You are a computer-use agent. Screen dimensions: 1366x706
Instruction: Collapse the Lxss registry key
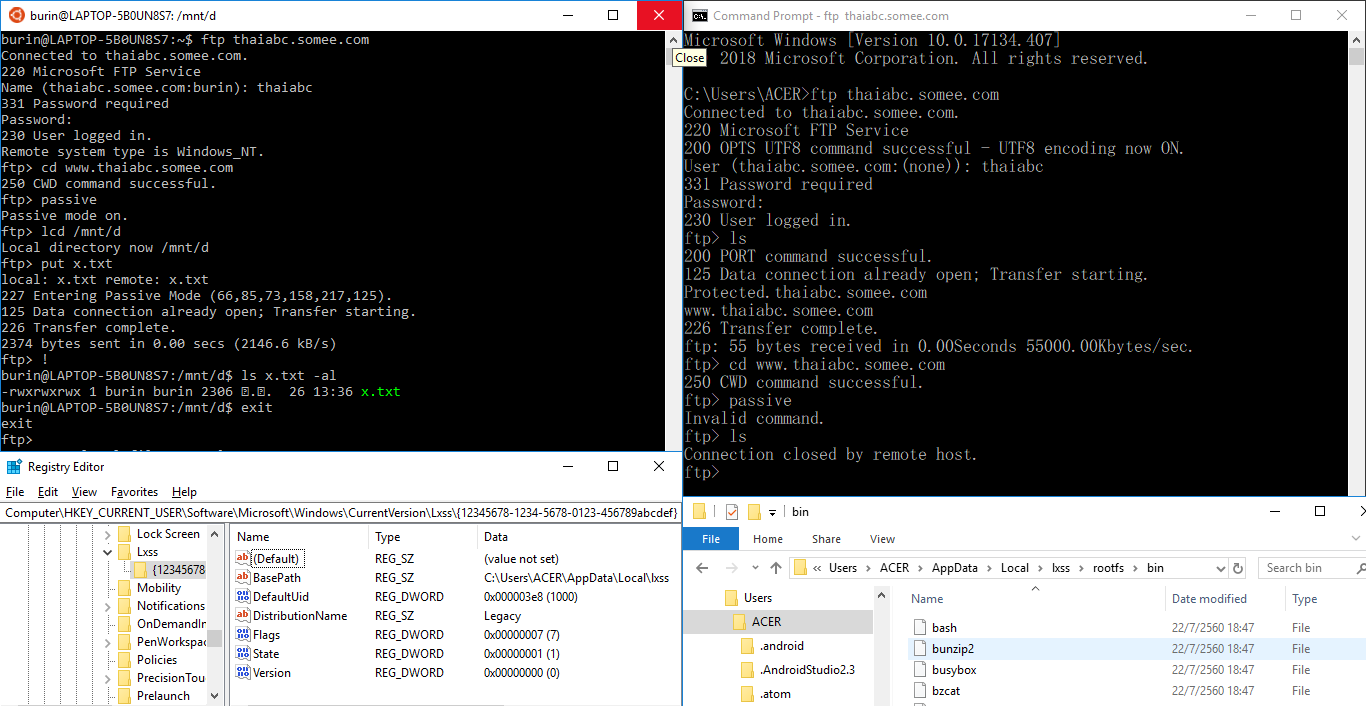(x=108, y=552)
